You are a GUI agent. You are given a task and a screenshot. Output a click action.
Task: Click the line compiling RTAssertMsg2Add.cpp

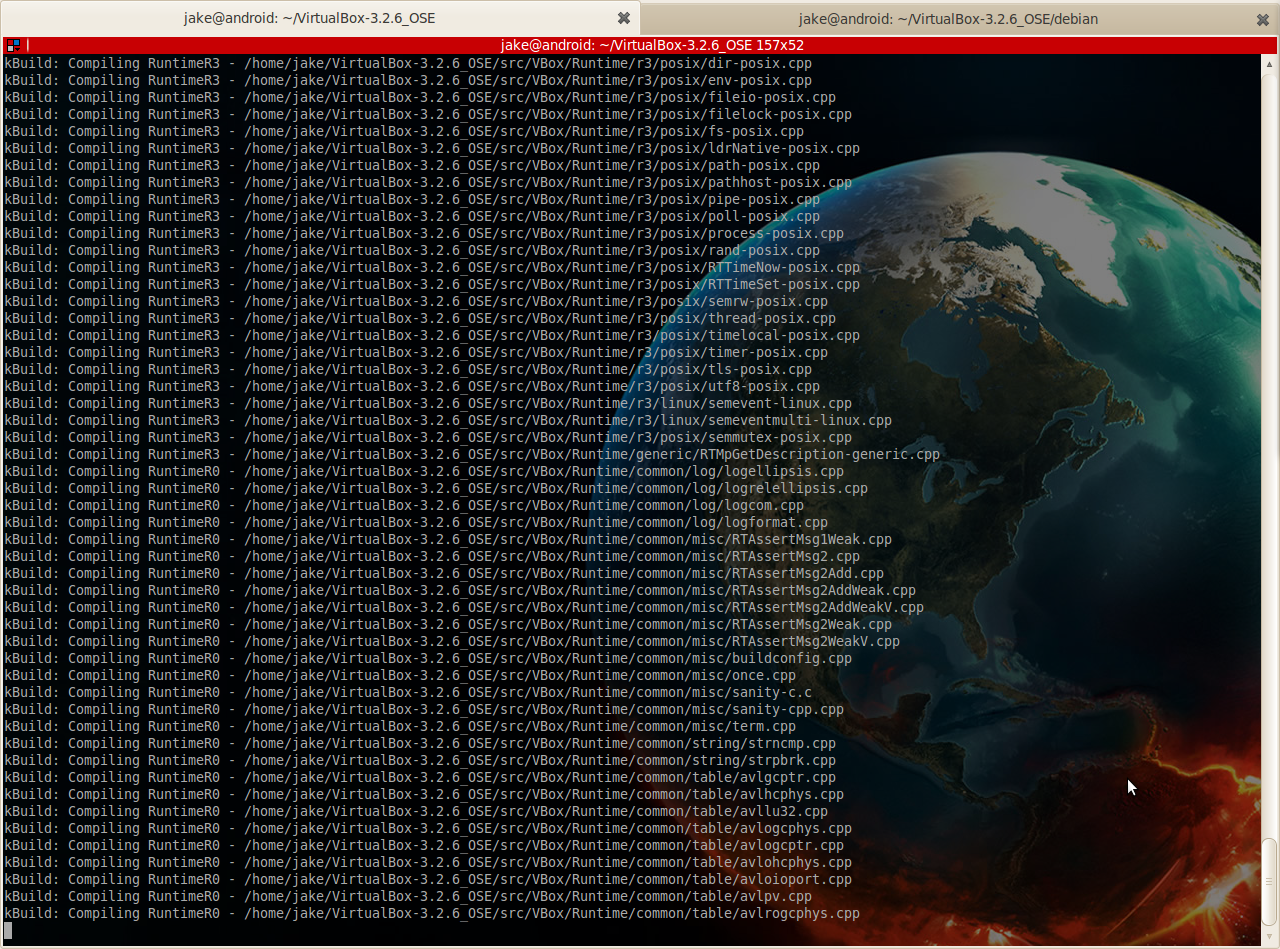point(444,573)
